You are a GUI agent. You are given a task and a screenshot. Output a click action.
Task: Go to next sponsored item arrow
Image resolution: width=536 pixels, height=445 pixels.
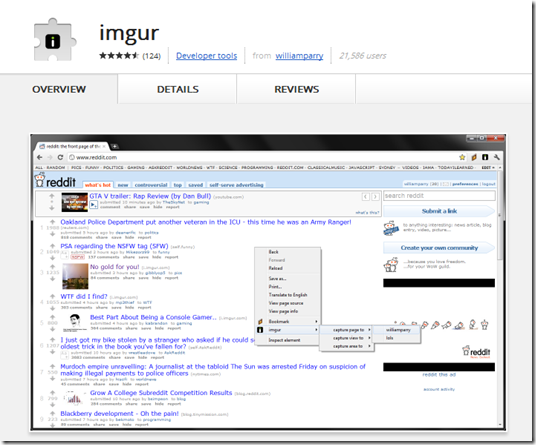click(375, 197)
